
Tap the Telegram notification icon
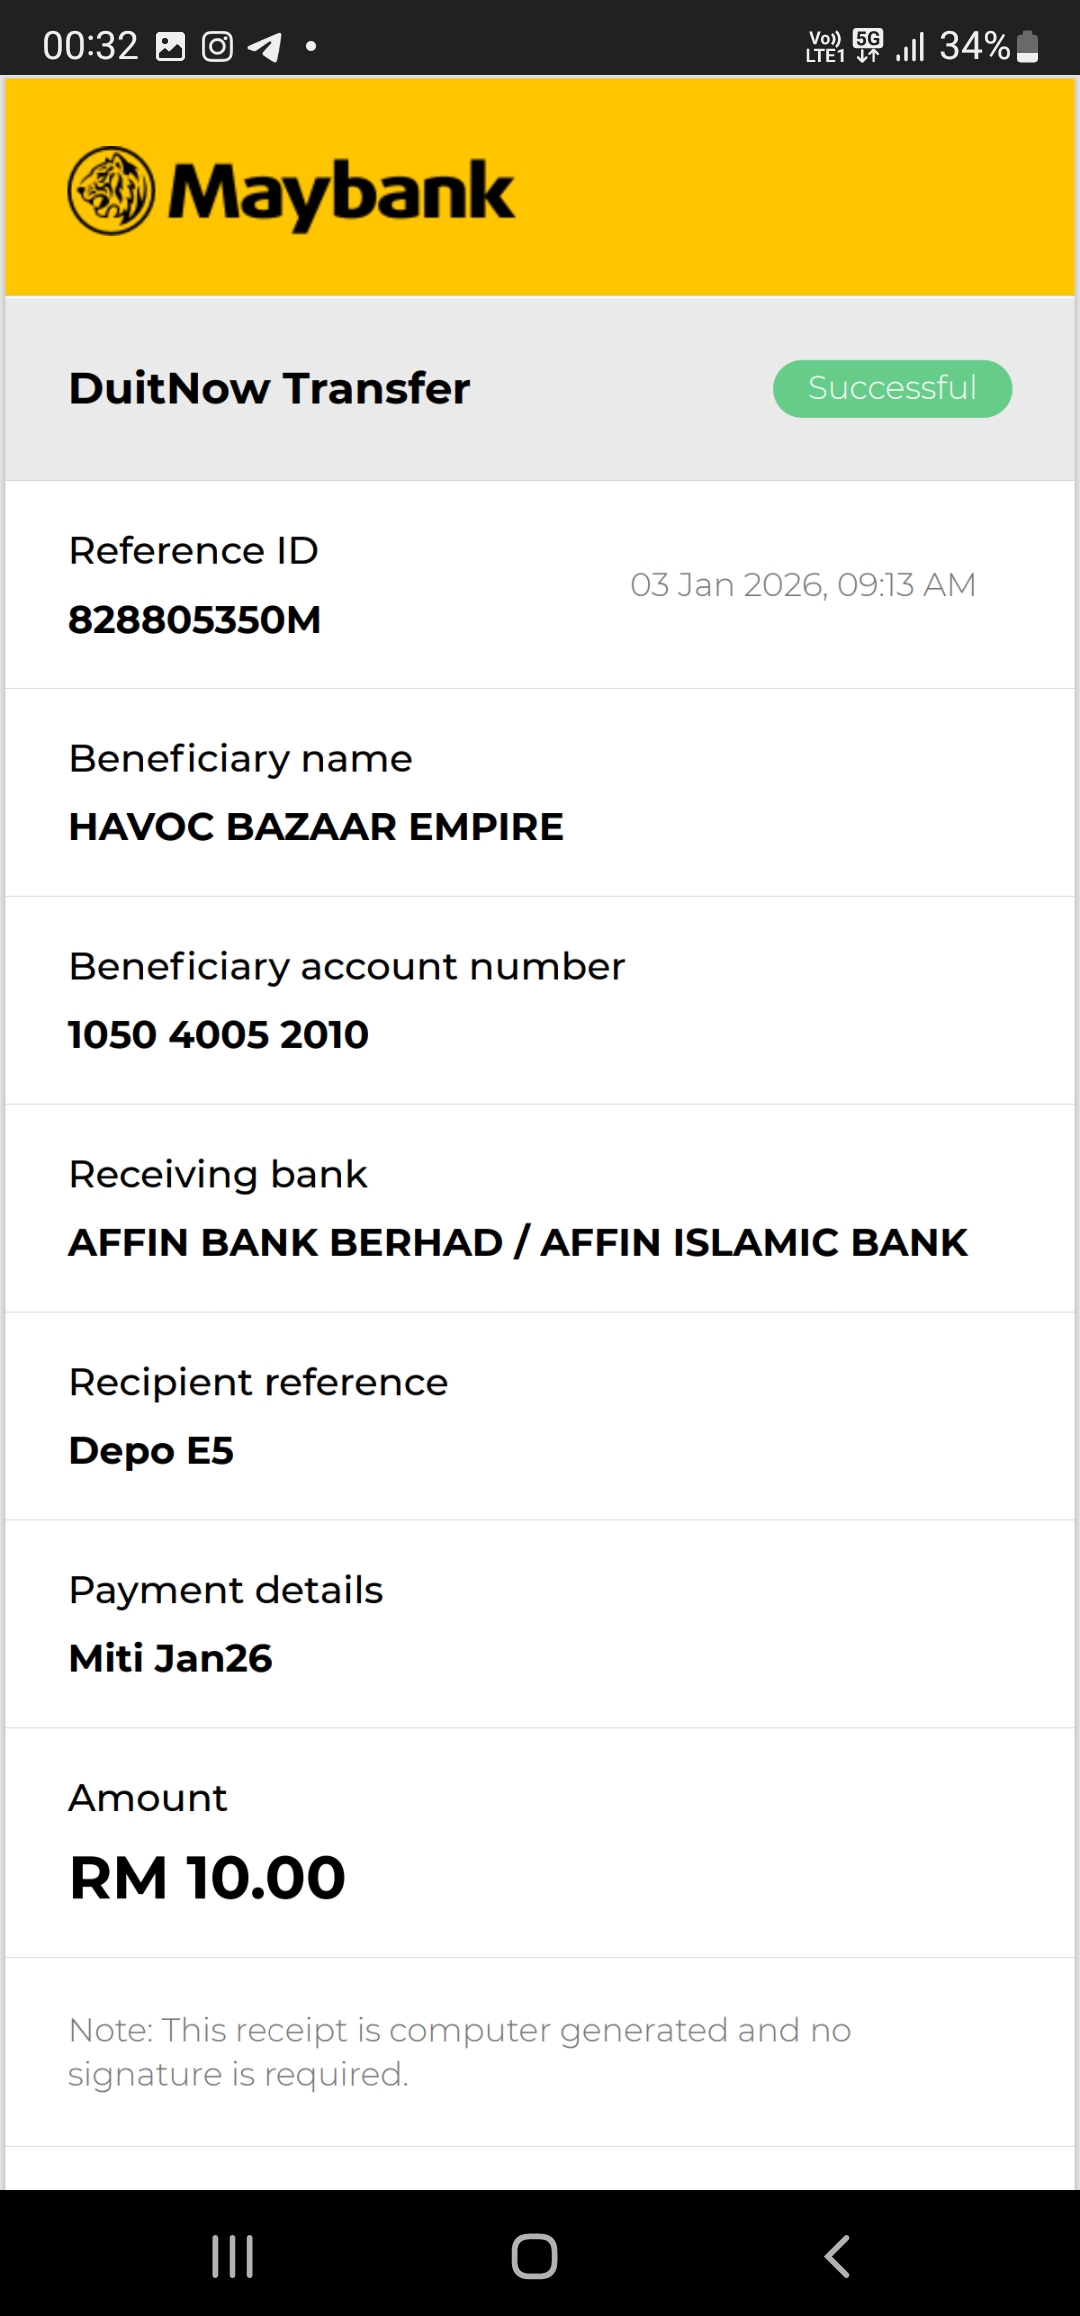264,46
